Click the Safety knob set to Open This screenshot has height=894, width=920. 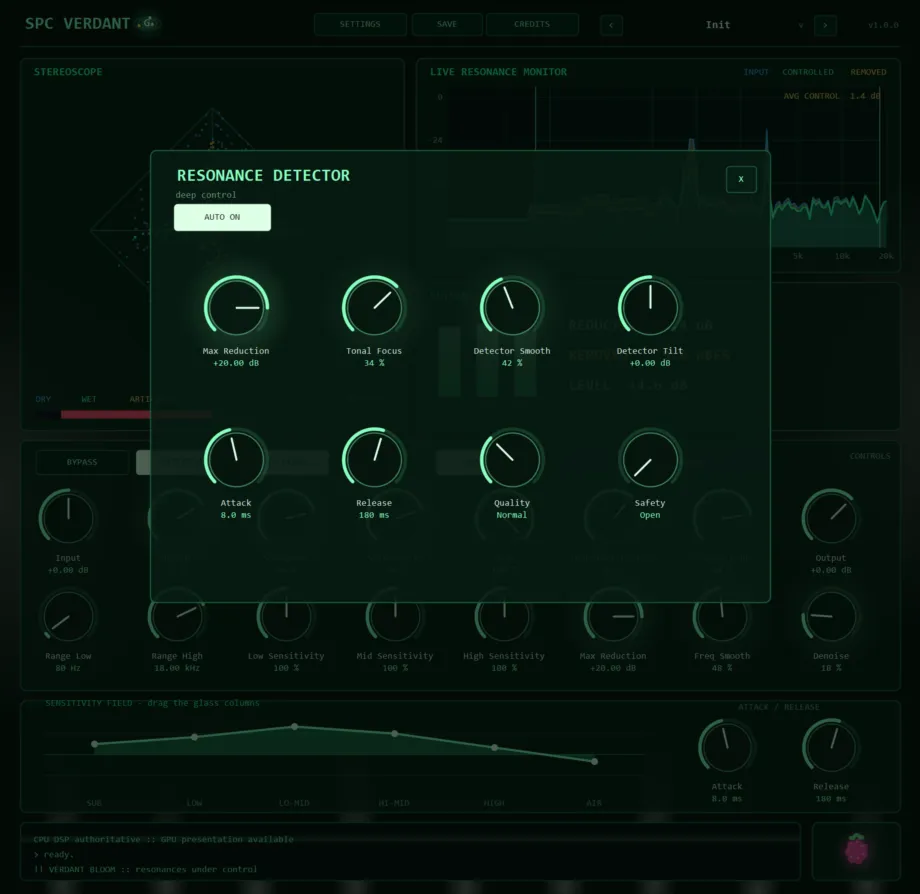pos(650,459)
